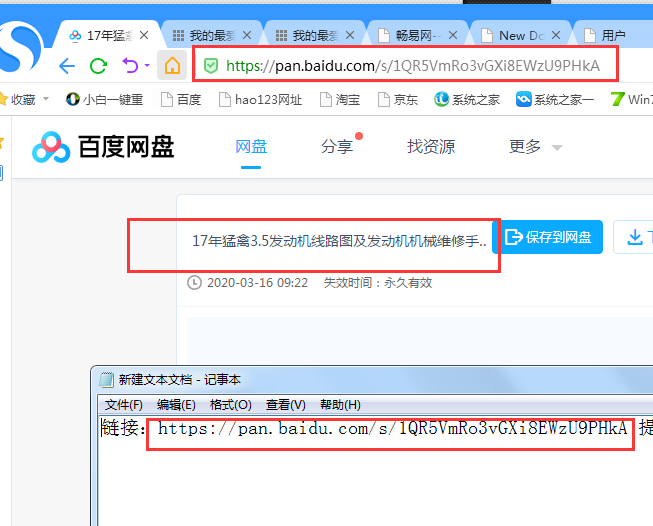
Task: Open Notepad 文件(F) menu
Action: point(123,404)
